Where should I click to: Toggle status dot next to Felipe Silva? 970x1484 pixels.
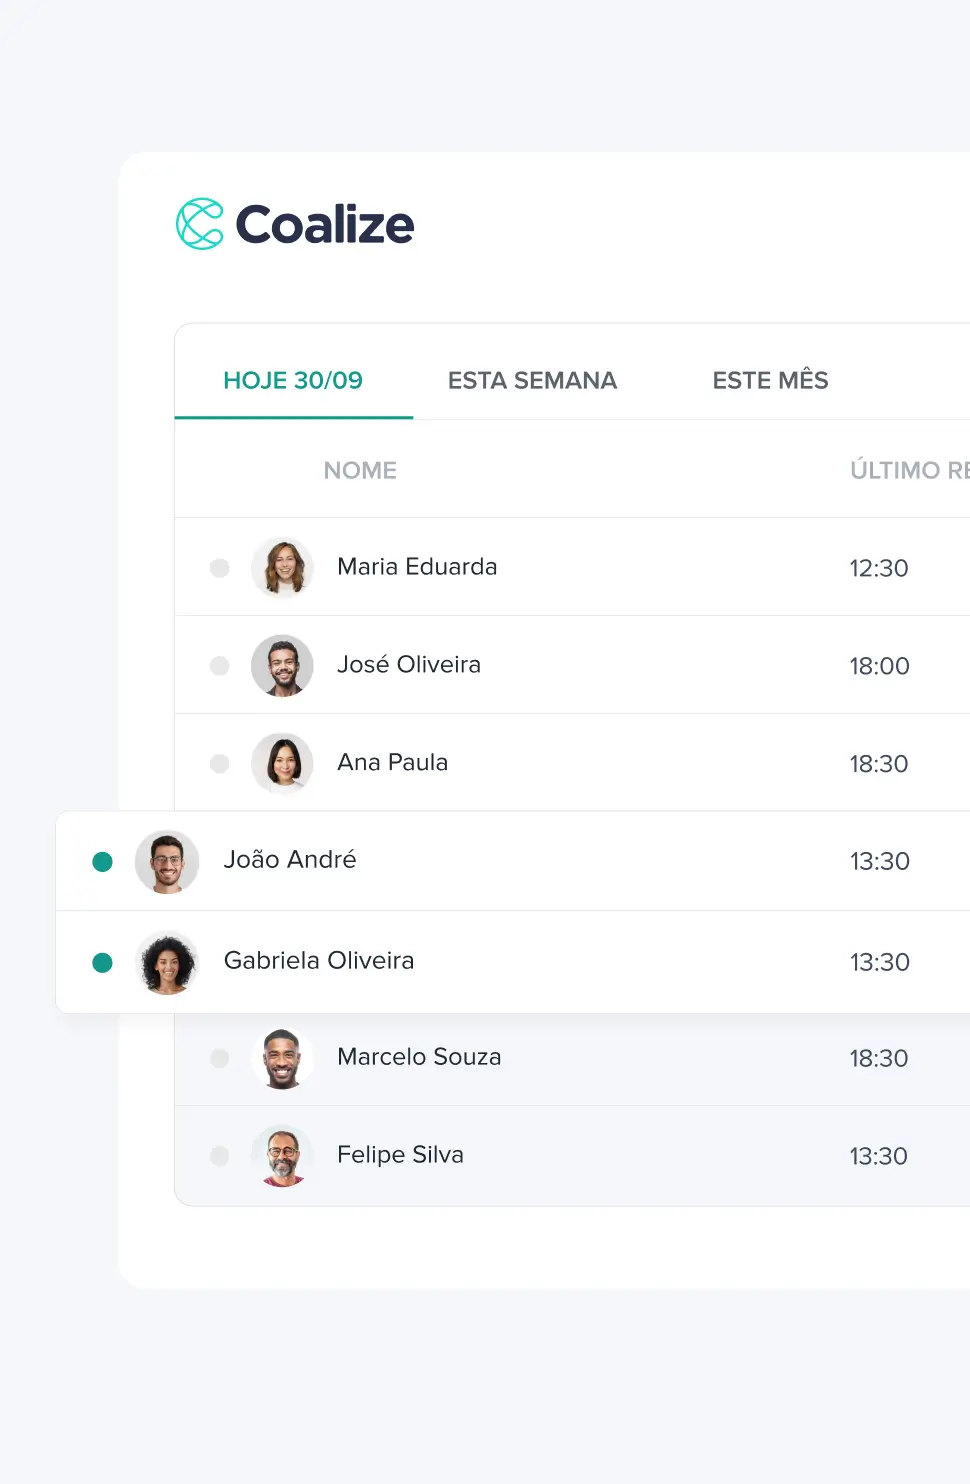tap(220, 1156)
